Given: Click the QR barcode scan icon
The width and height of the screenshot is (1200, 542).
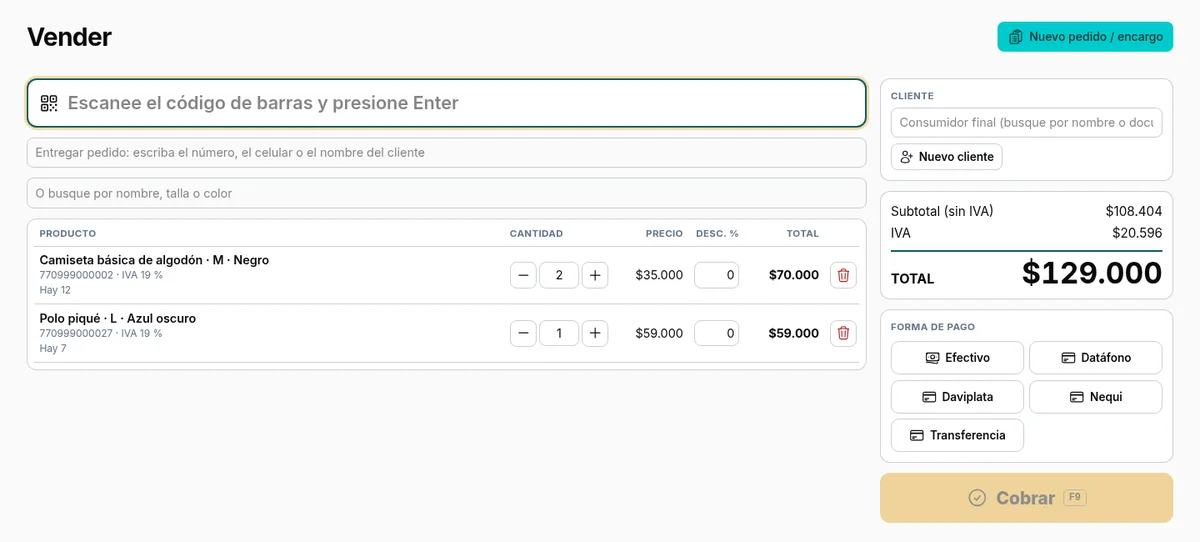Looking at the screenshot, I should (x=49, y=103).
